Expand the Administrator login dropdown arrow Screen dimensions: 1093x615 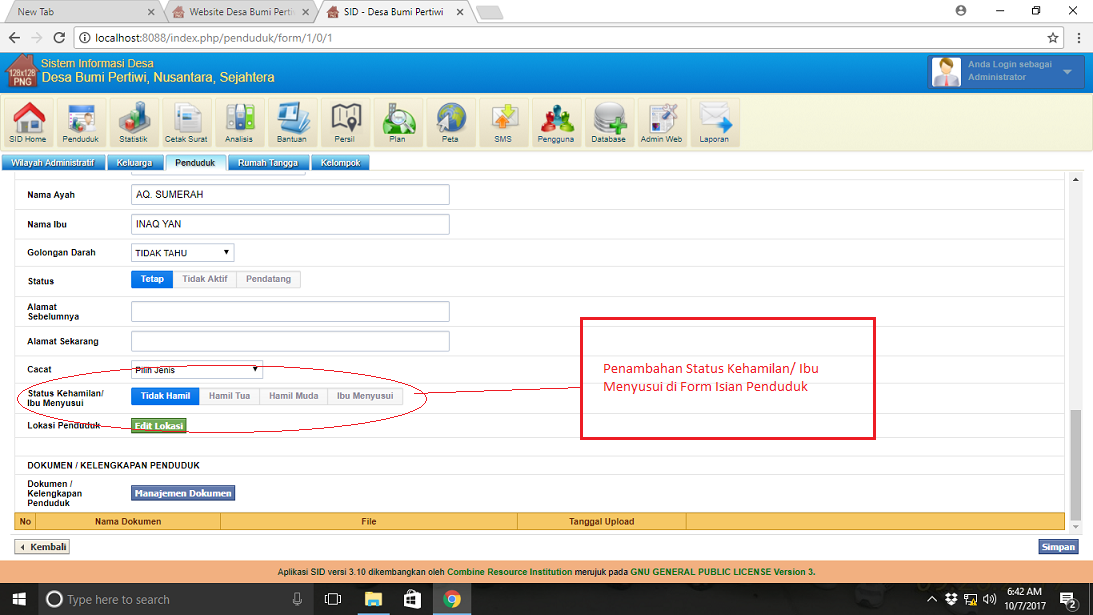(x=1067, y=71)
